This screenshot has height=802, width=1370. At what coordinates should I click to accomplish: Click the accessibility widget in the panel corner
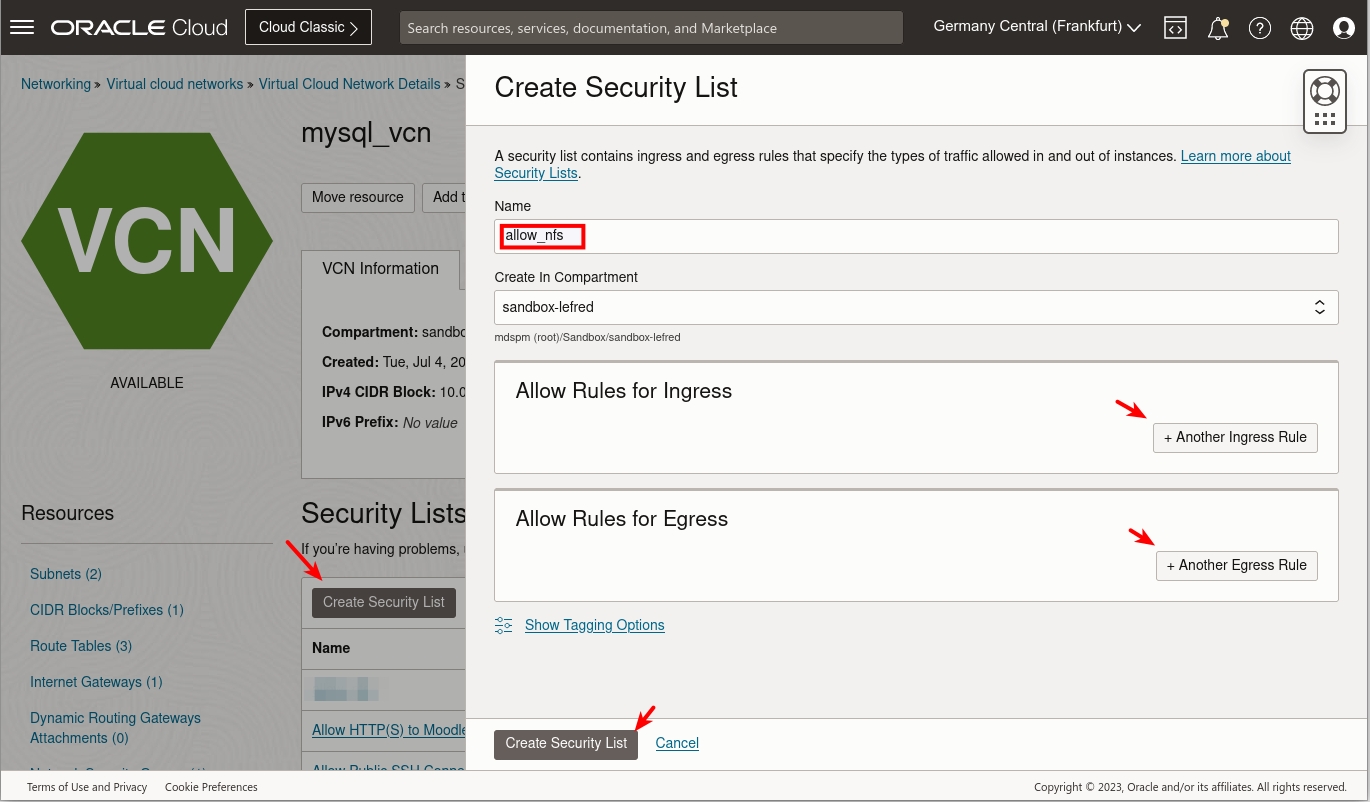(1324, 100)
